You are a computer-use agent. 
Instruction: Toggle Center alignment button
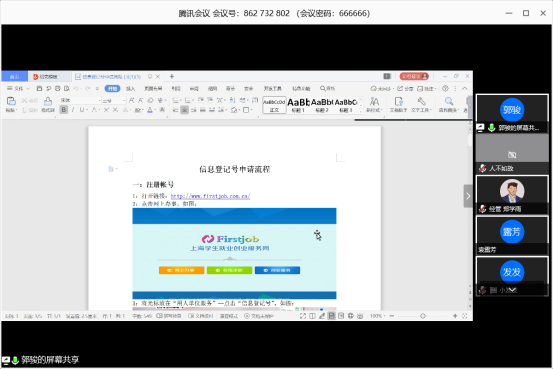click(x=184, y=110)
